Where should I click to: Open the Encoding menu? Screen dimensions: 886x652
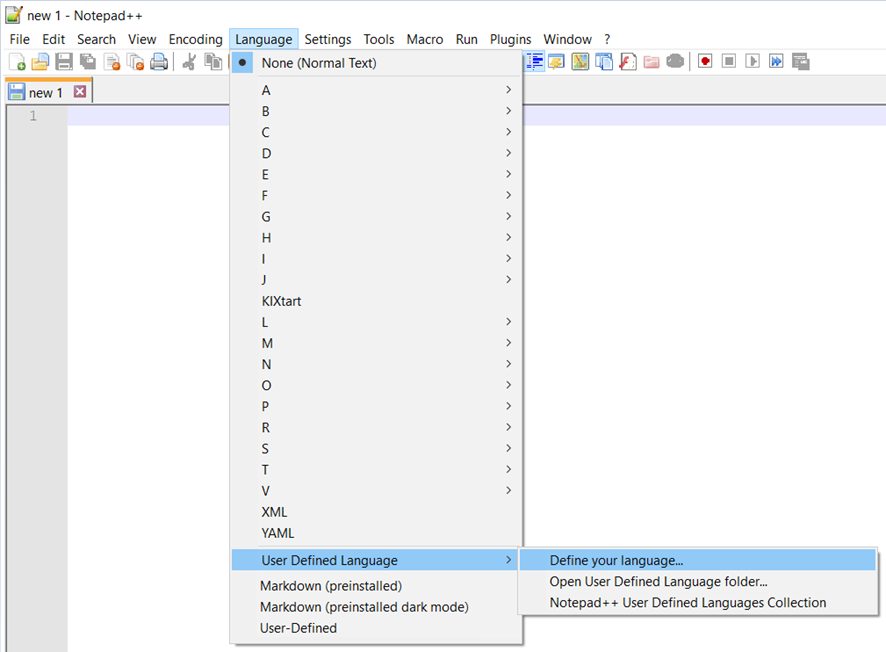[196, 39]
